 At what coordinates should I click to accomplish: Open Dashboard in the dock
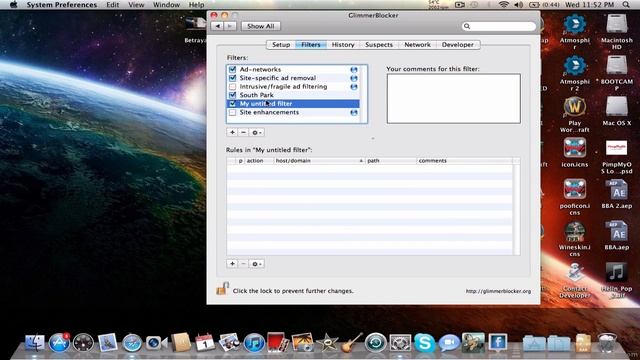coord(83,342)
